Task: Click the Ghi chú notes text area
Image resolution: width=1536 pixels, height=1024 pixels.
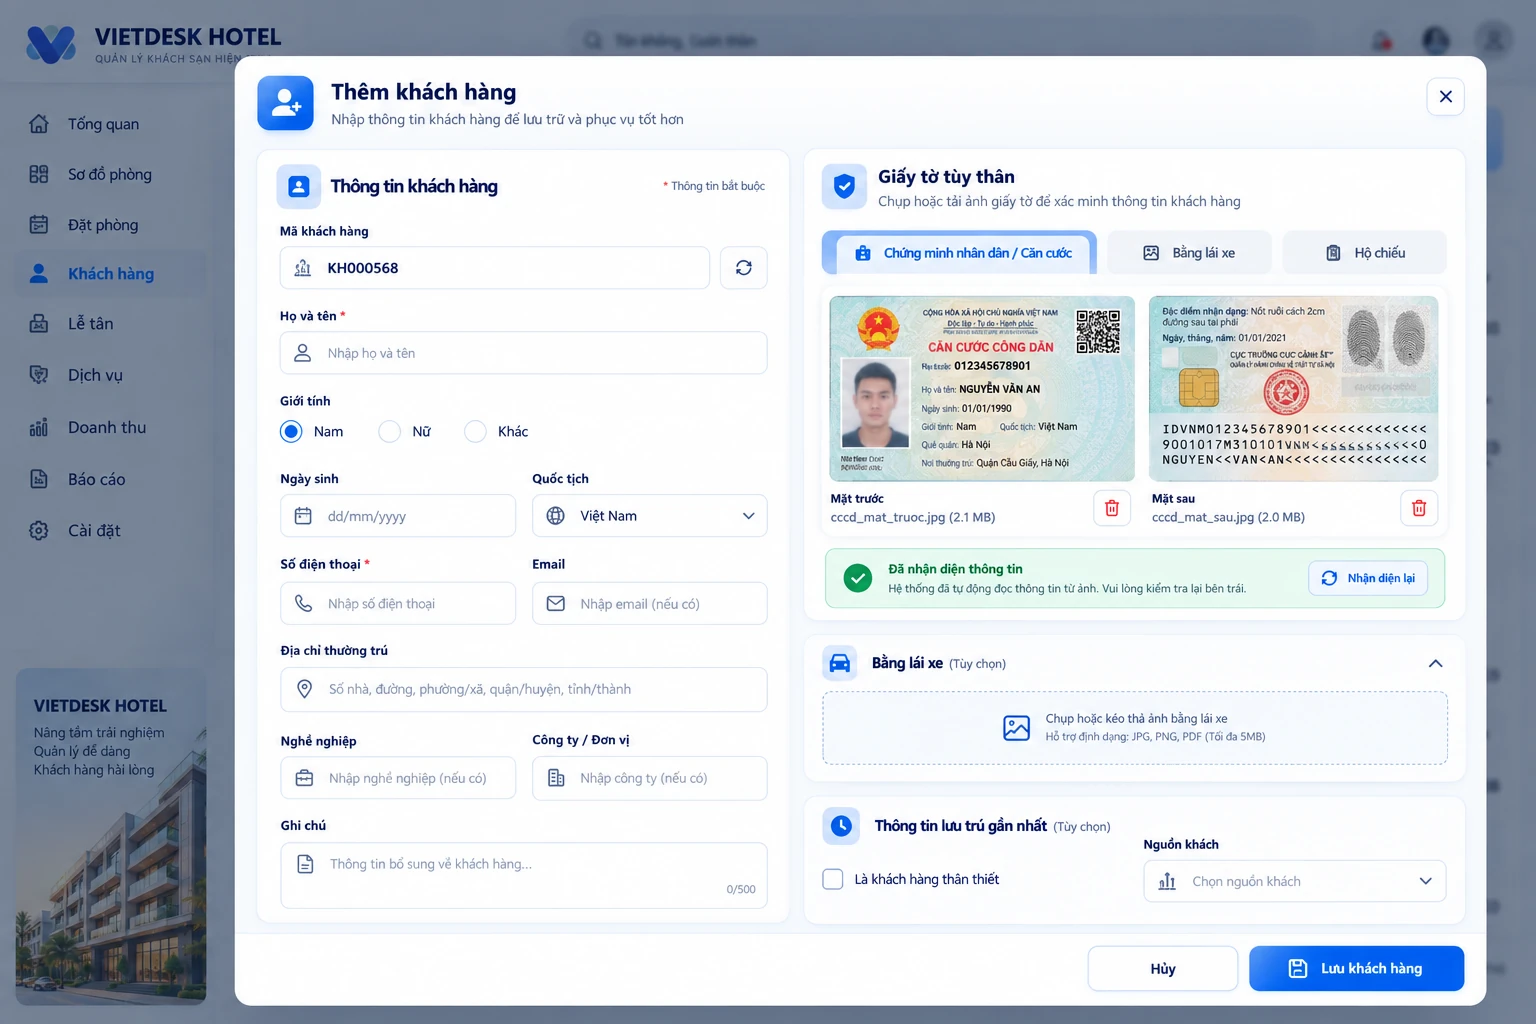Action: (524, 875)
